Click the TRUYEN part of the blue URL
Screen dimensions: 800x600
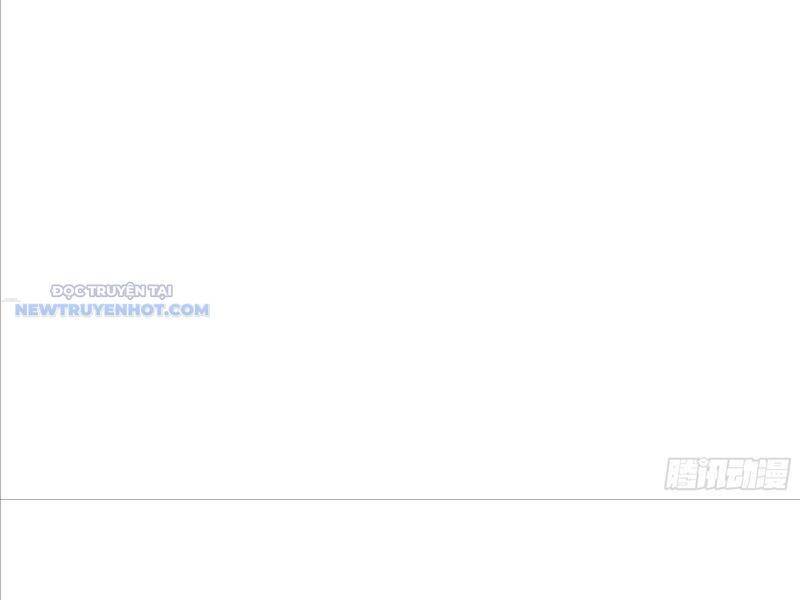[x=93, y=310]
